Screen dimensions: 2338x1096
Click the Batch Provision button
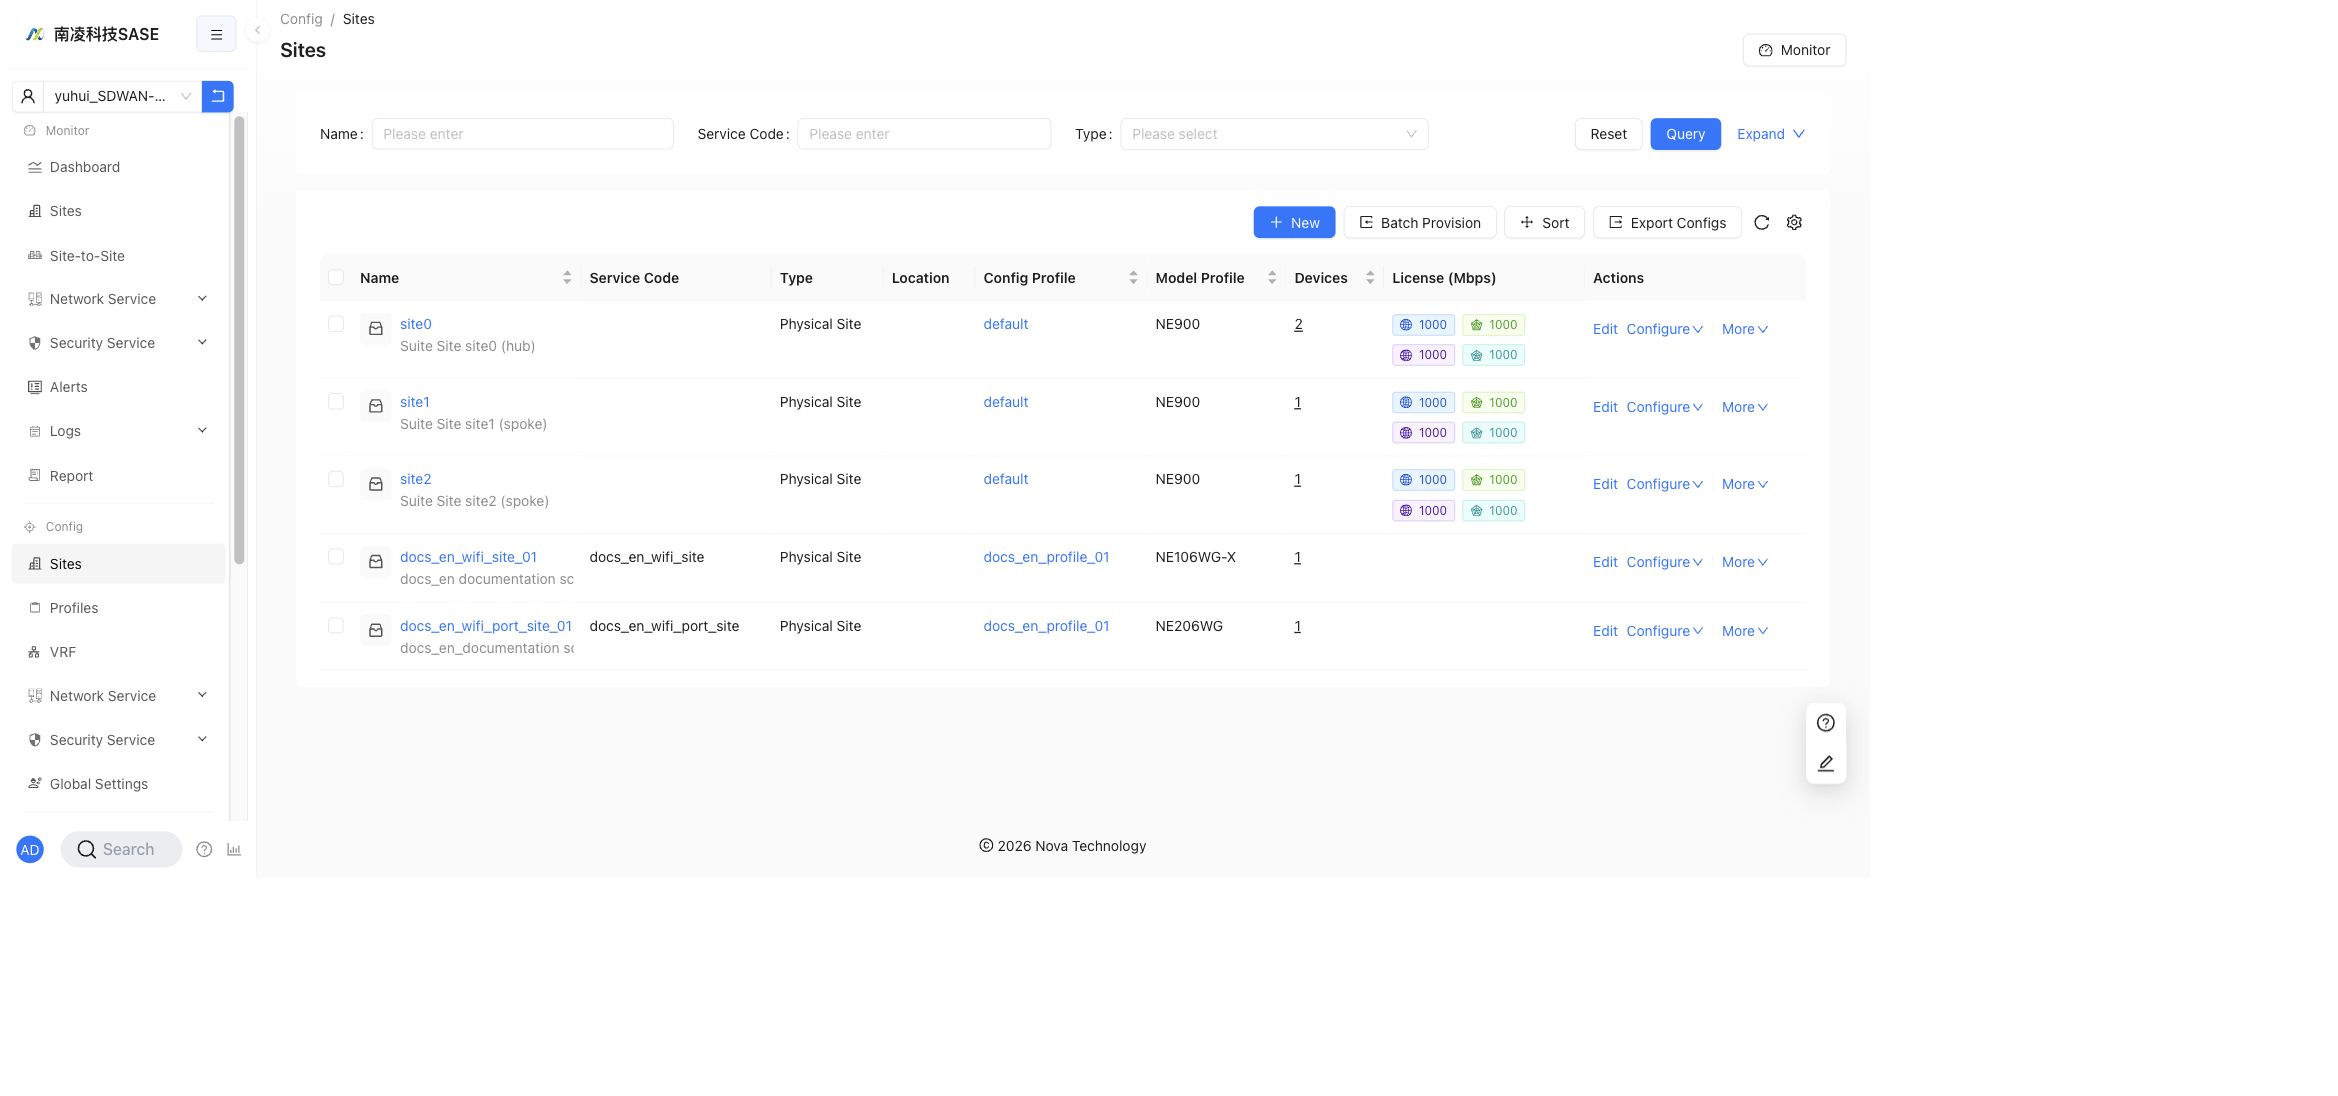[1420, 223]
